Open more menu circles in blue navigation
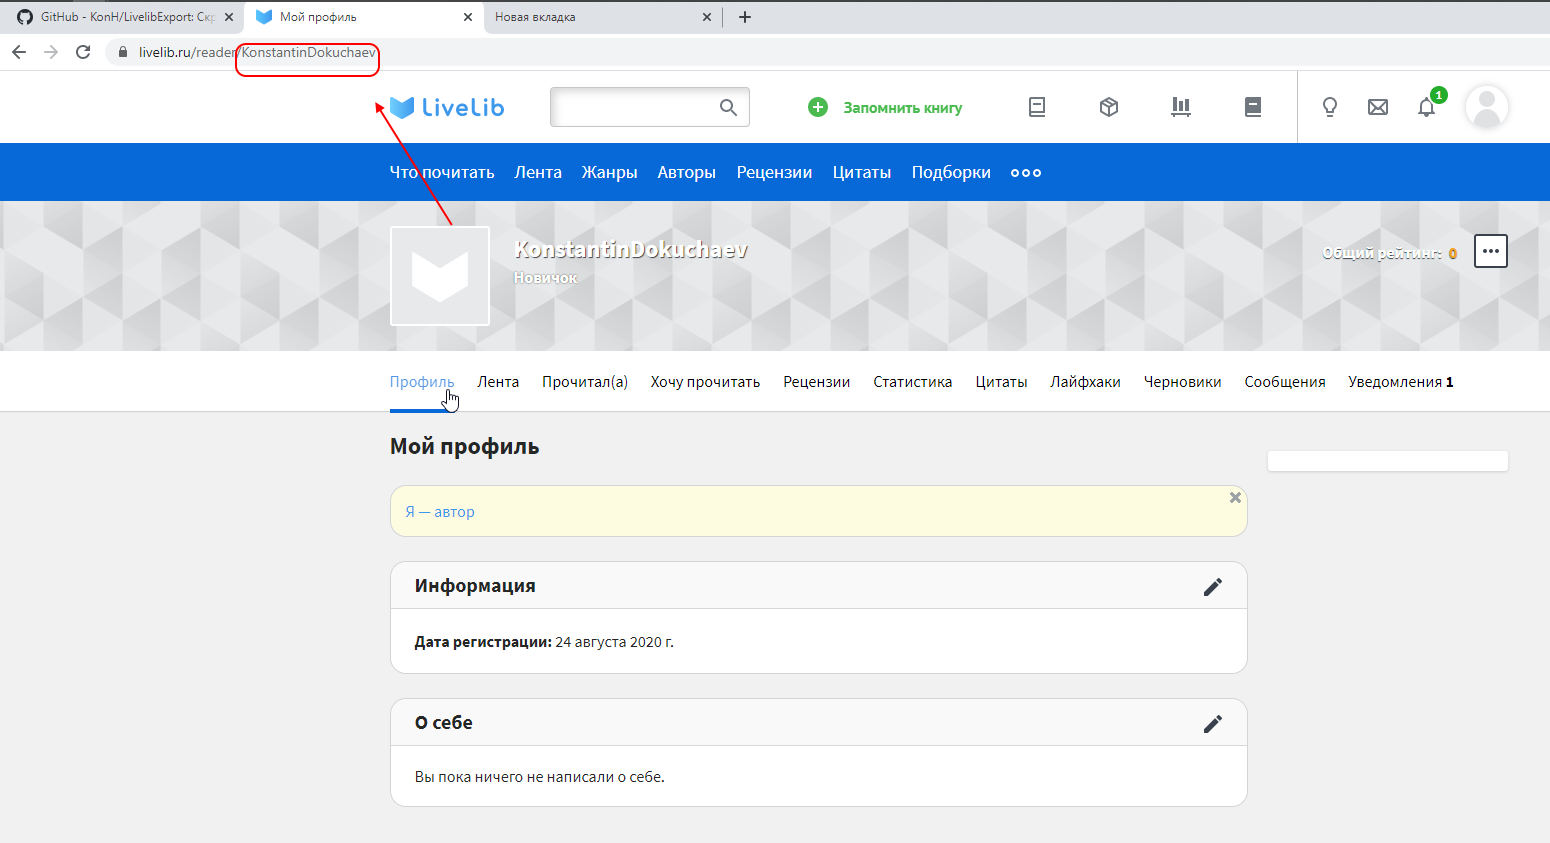 coord(1026,173)
